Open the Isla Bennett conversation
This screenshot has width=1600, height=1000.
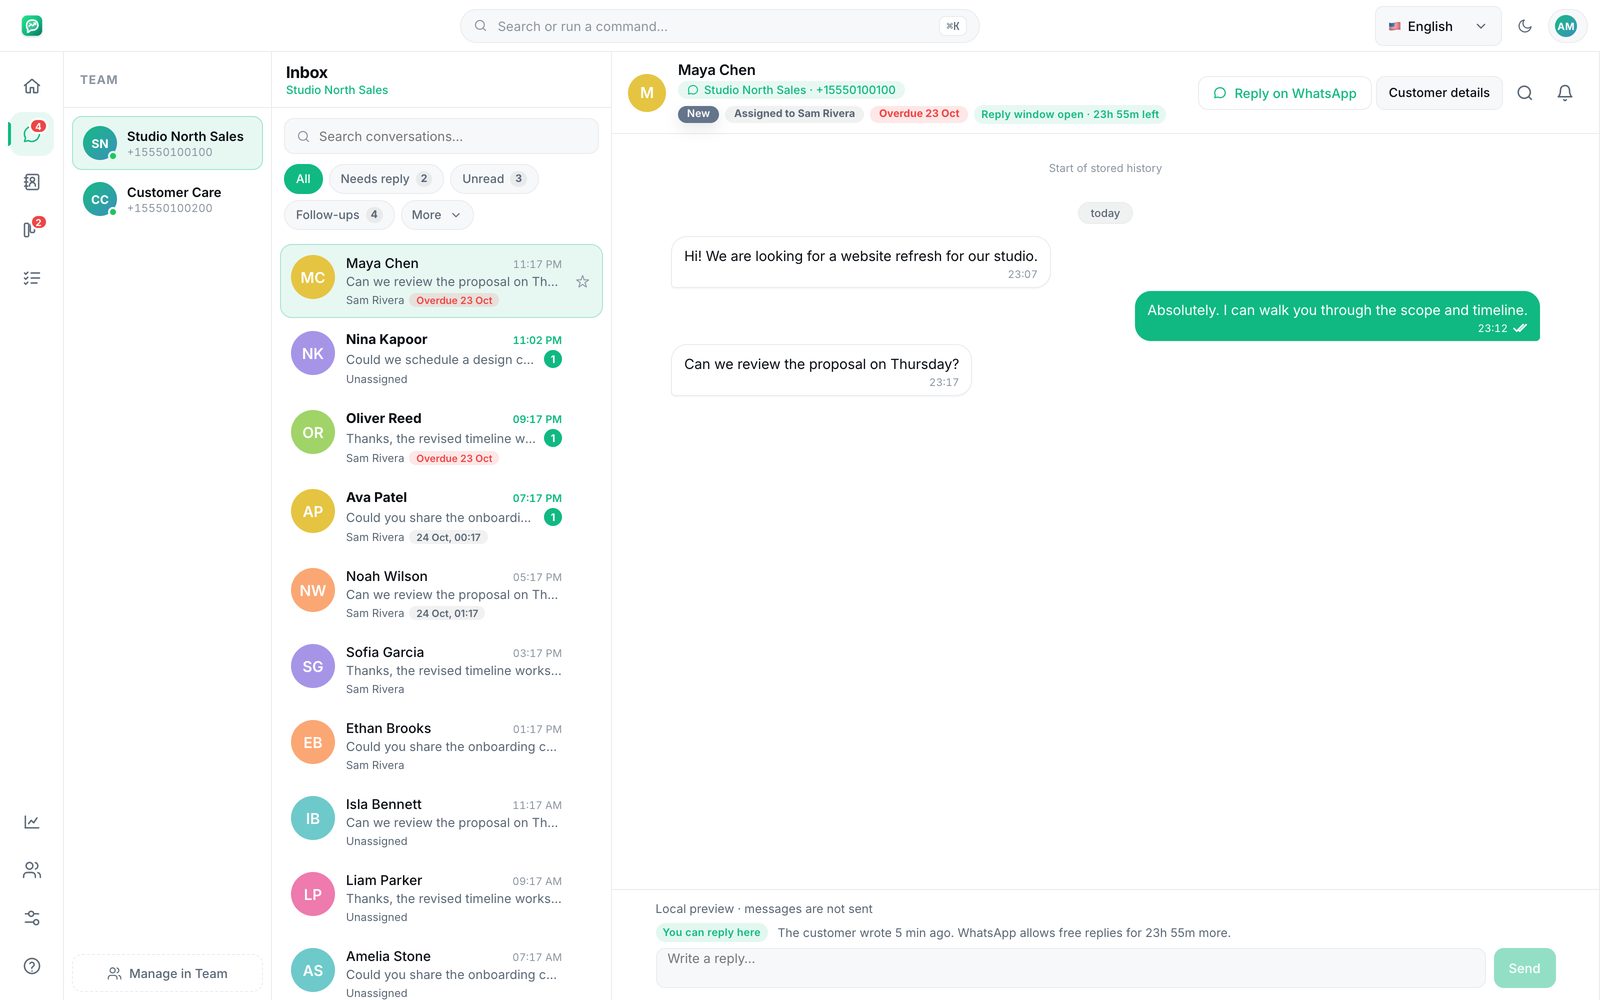pos(441,822)
